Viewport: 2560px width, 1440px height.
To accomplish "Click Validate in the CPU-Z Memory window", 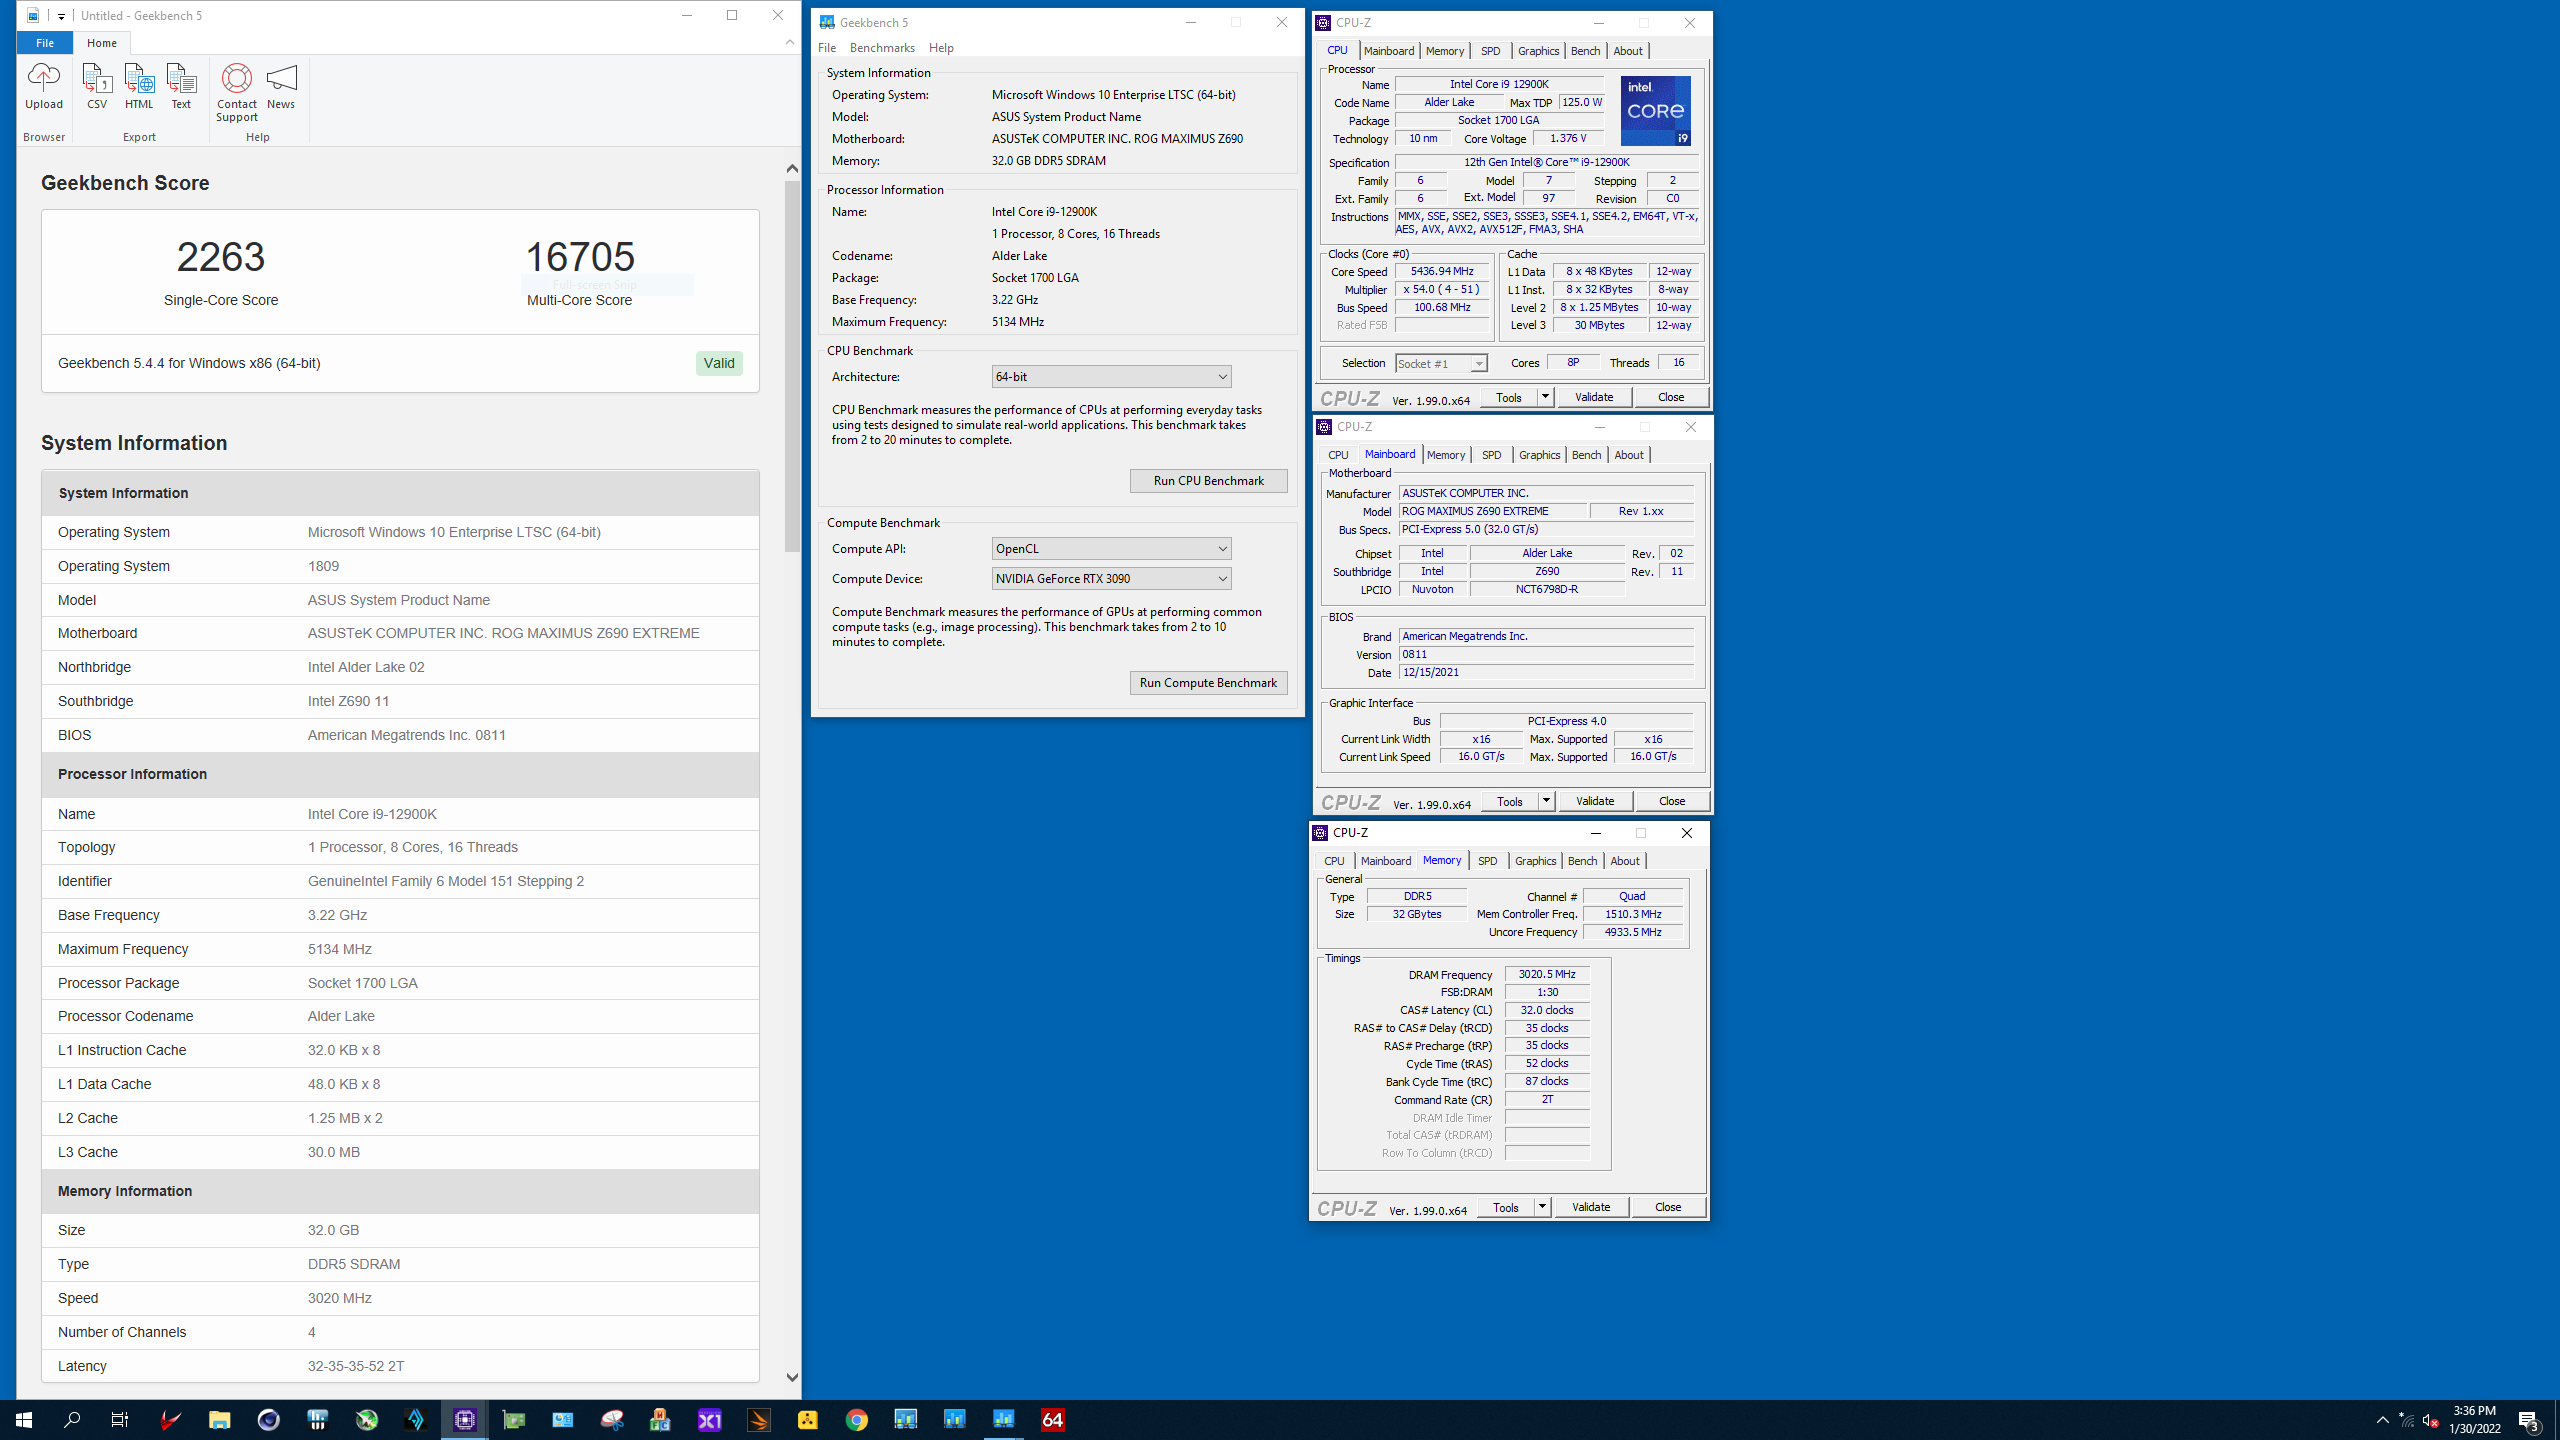I will [1591, 1207].
